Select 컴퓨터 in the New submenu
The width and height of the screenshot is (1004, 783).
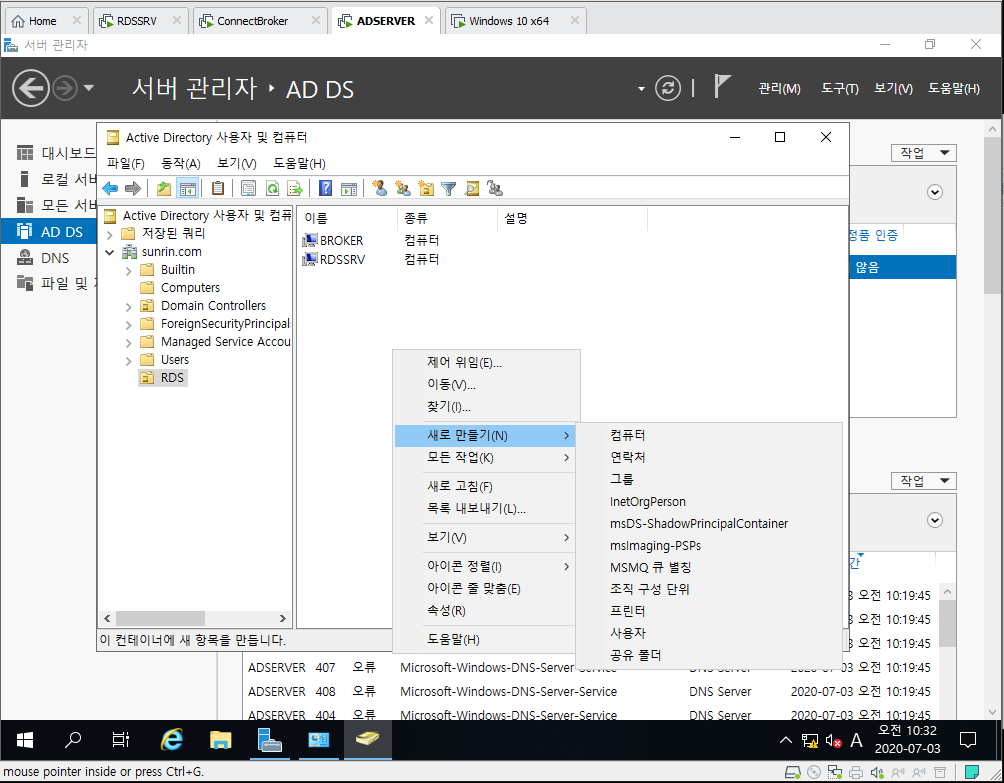[709, 435]
